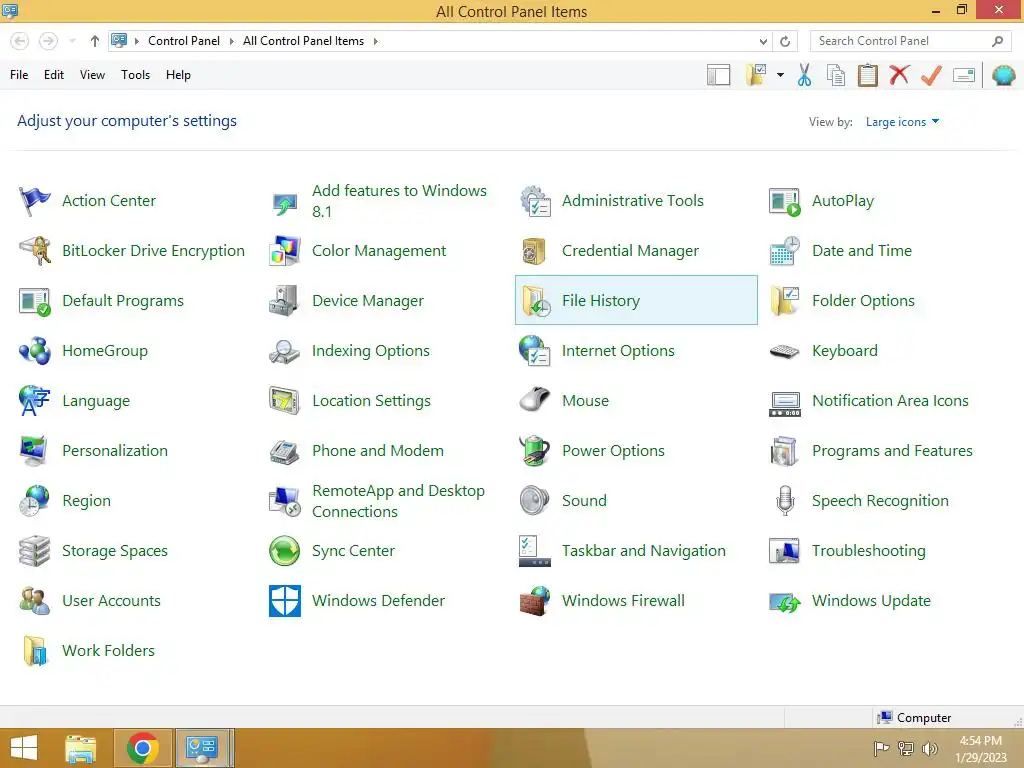Open the Speech Recognition microphone icon
This screenshot has height=768, width=1024.
click(784, 501)
